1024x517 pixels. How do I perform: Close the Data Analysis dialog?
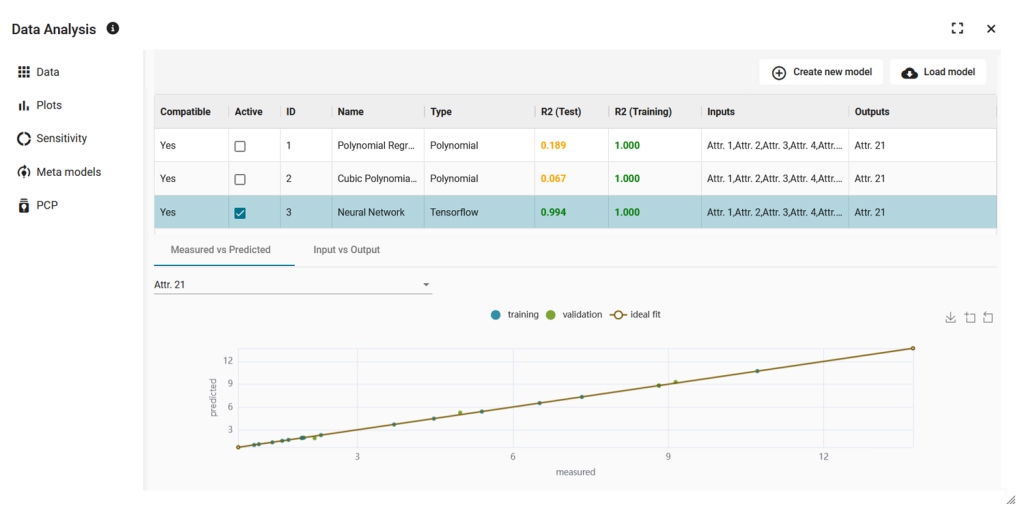991,29
